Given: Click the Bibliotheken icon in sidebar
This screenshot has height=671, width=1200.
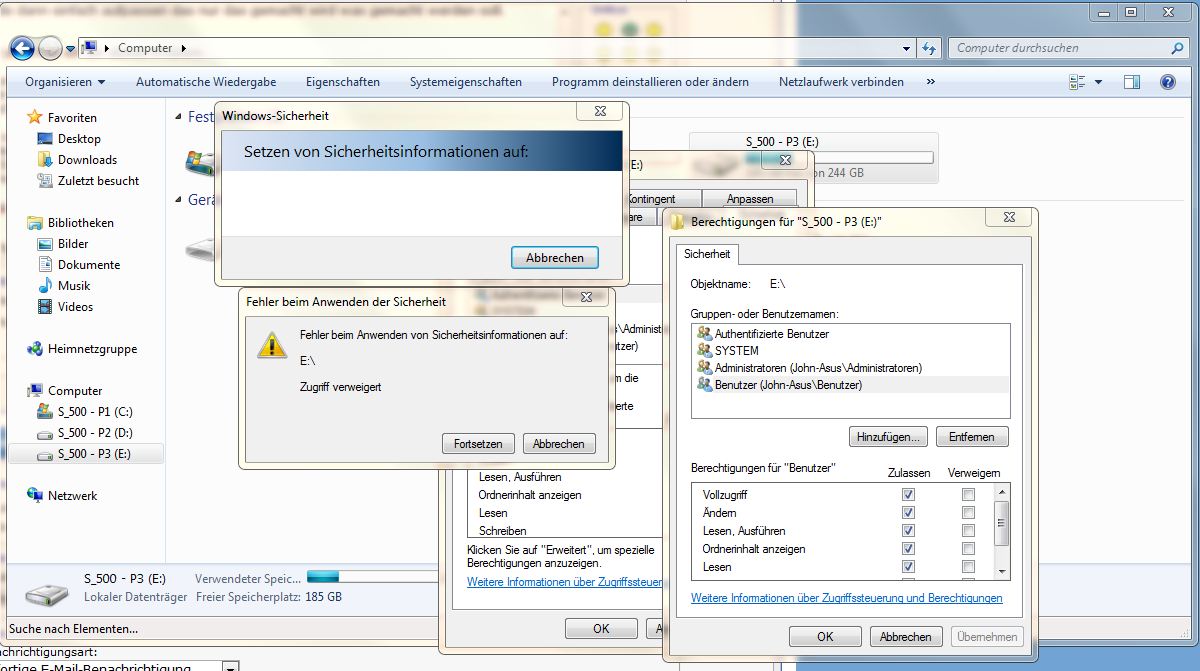Looking at the screenshot, I should [35, 223].
